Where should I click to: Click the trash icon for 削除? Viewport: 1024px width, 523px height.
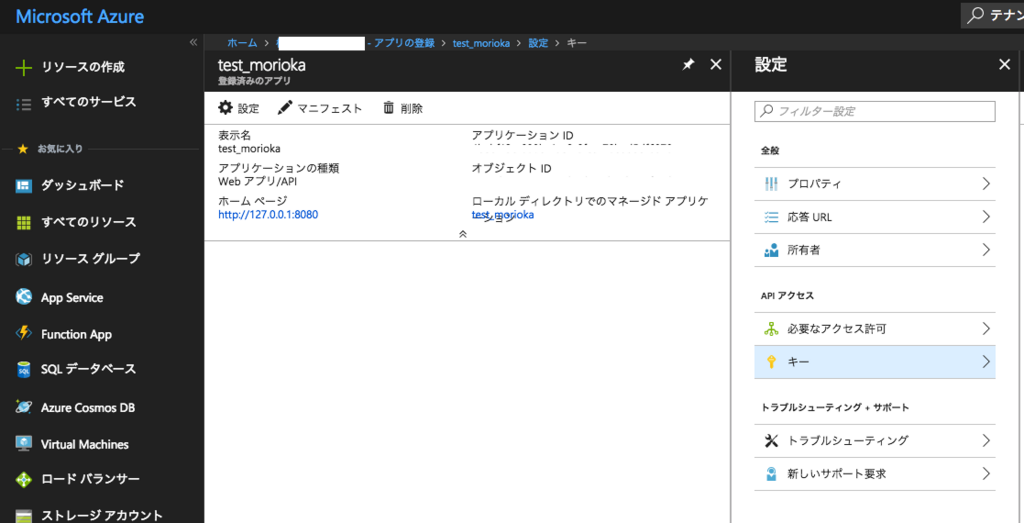[389, 108]
